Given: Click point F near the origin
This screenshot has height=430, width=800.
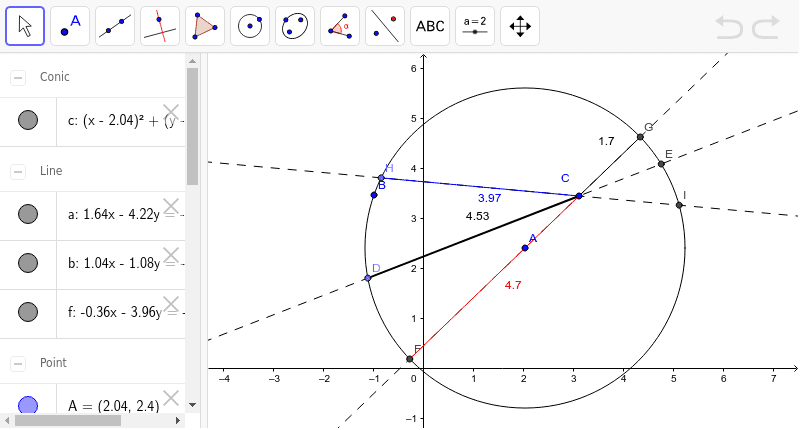Looking at the screenshot, I should coord(409,359).
